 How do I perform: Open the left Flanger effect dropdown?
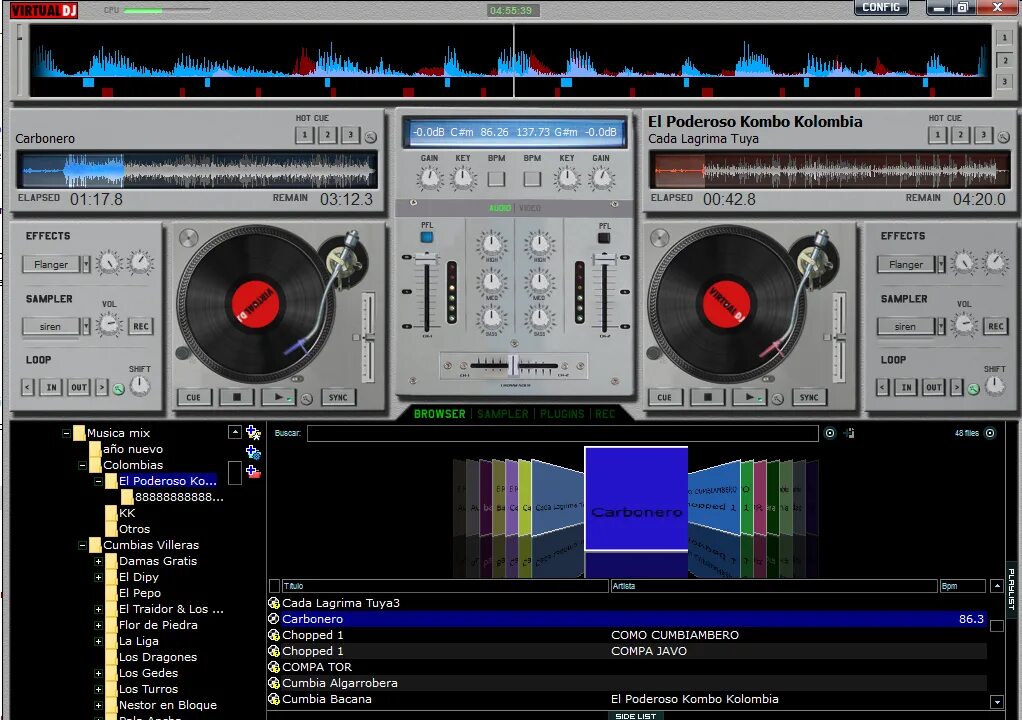pos(86,264)
